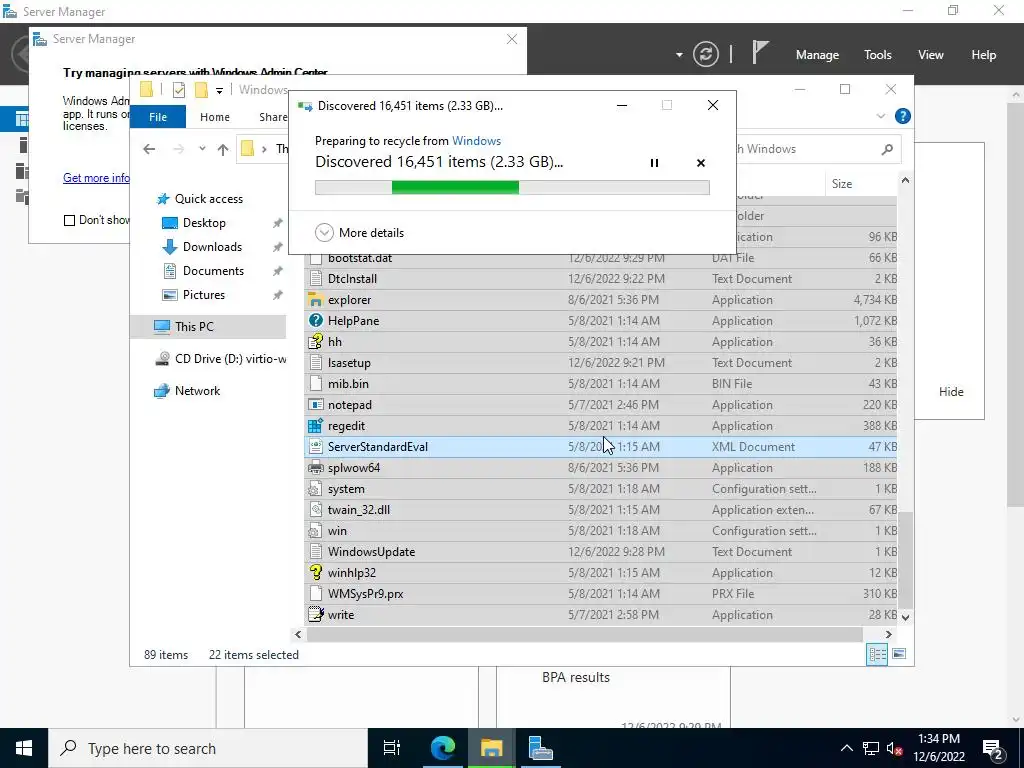The image size is (1024, 768).
Task: Select the explorer application icon
Action: 315,300
